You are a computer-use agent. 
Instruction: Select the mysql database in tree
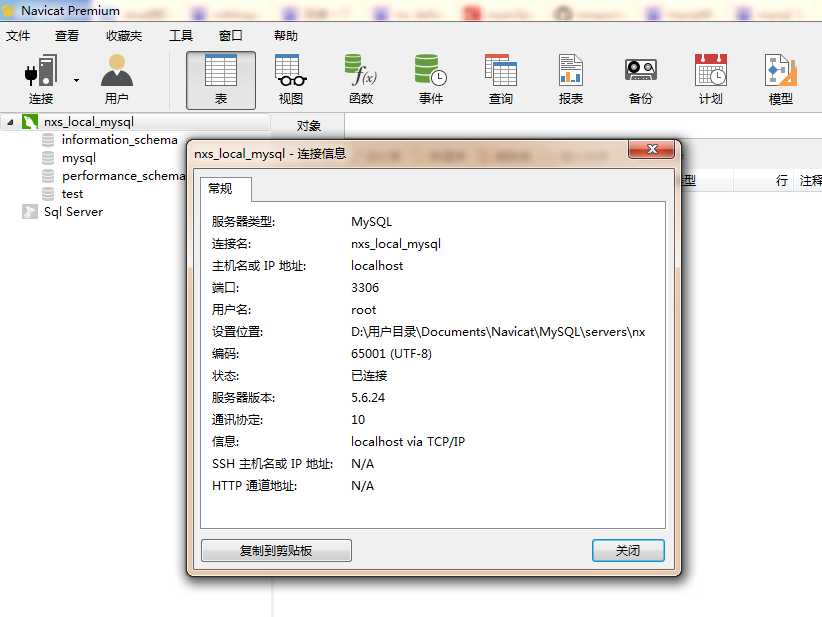point(79,158)
